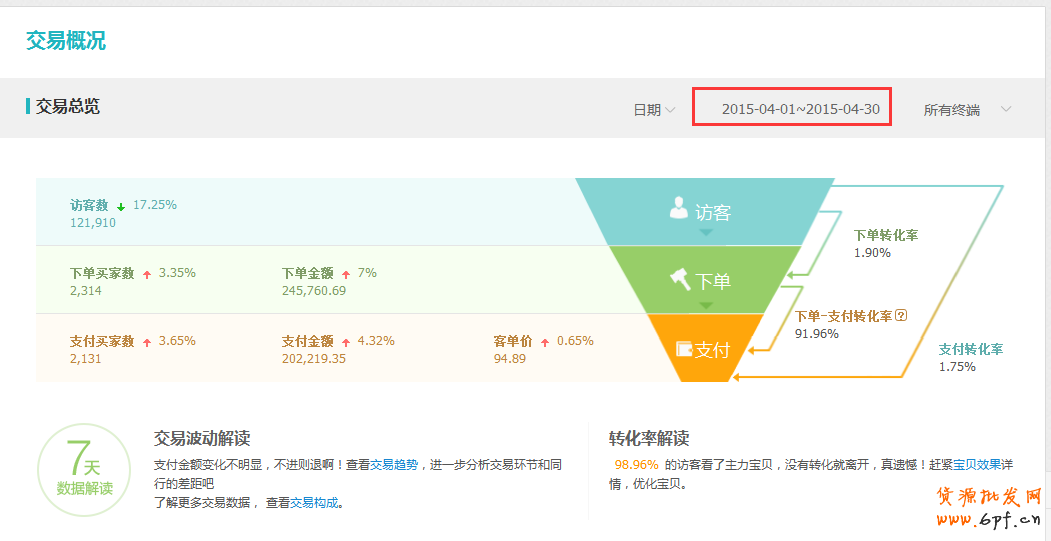Open the 交易趋势 link

(x=395, y=465)
